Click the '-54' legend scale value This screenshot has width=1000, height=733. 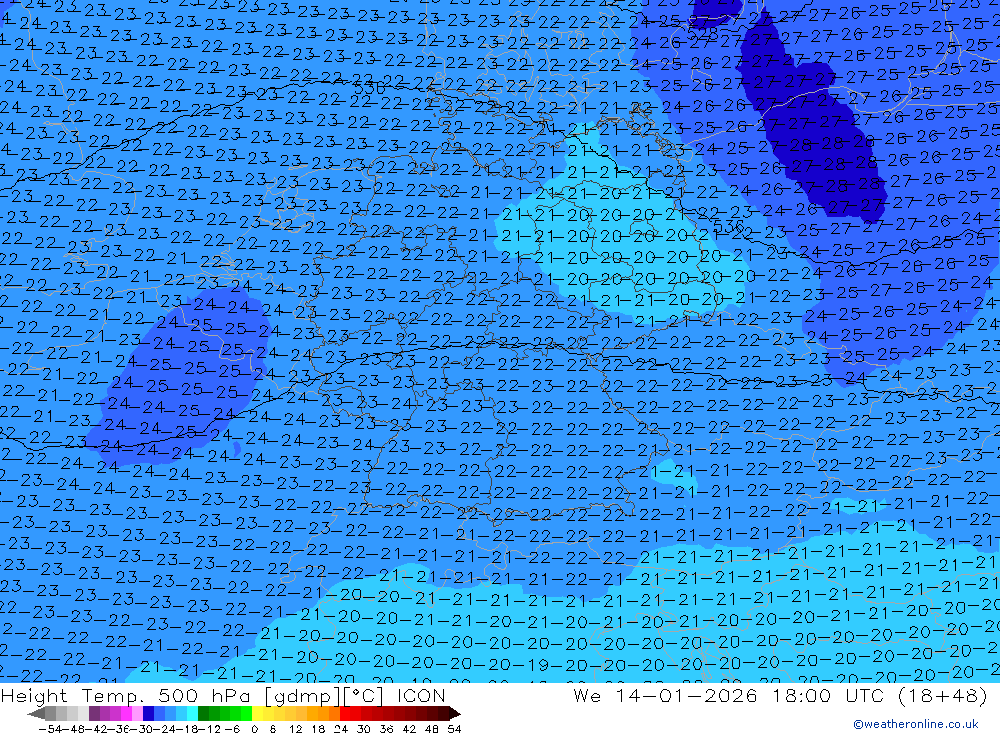point(50,729)
